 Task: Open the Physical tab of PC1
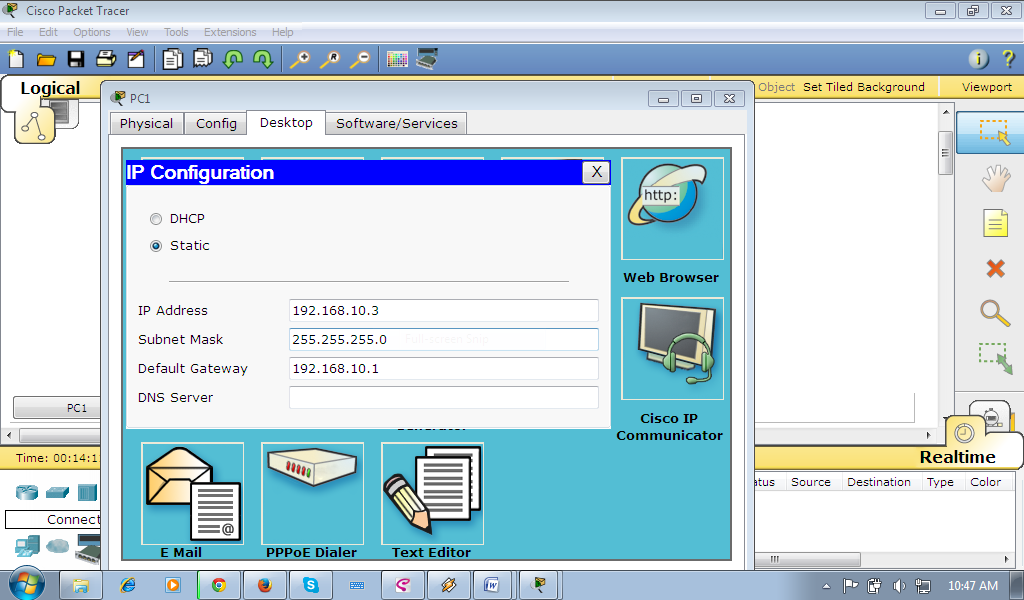pos(146,123)
